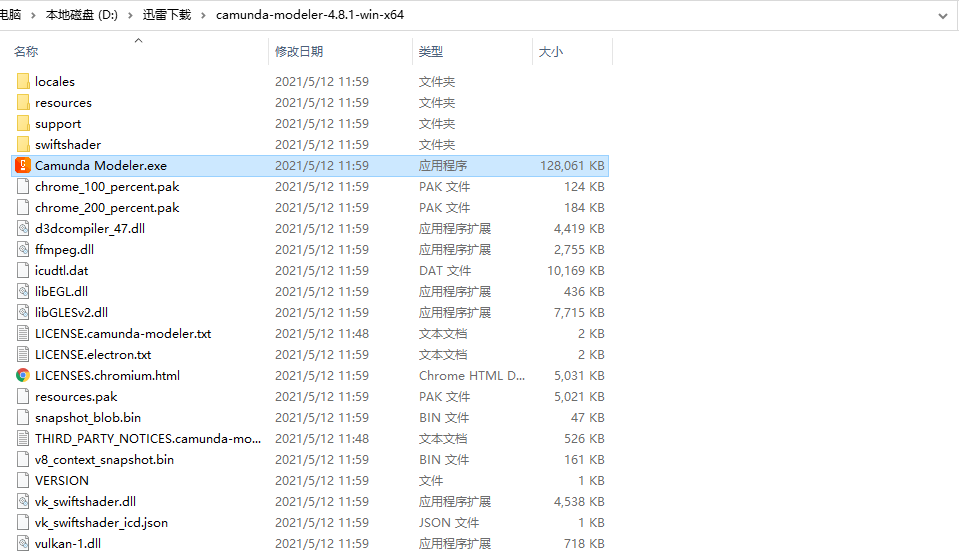The width and height of the screenshot is (959, 556).
Task: Select the locales folder name
Action: (x=55, y=81)
